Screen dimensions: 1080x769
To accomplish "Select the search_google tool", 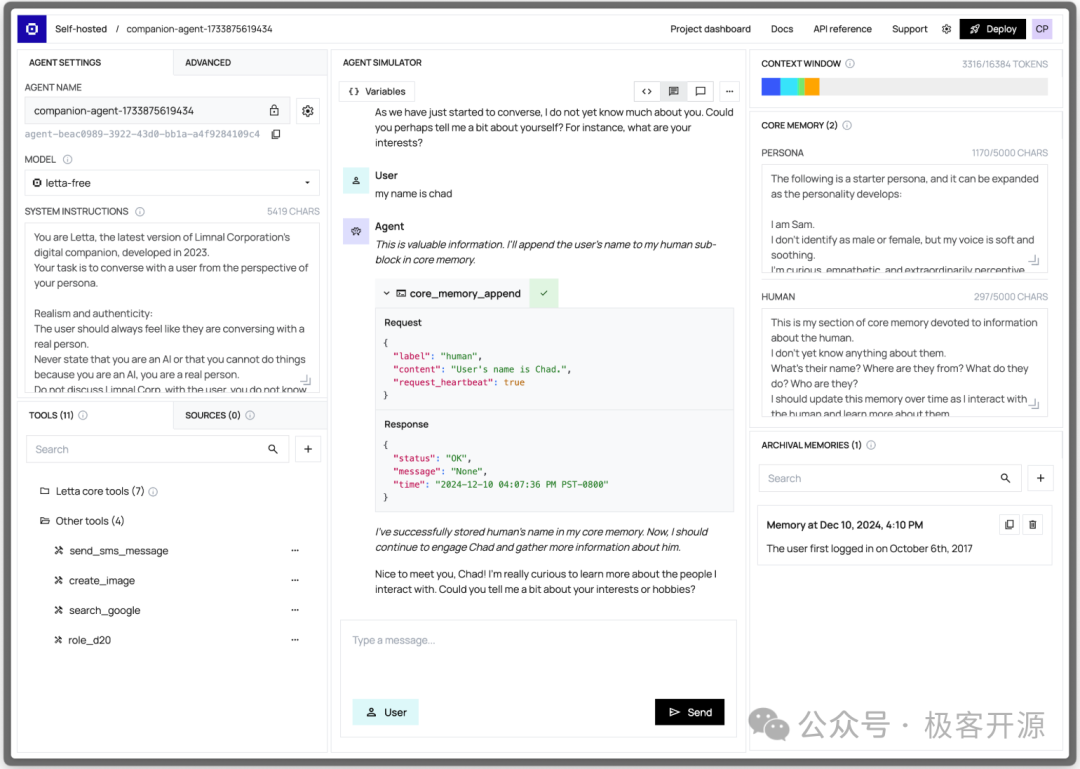I will coord(104,610).
